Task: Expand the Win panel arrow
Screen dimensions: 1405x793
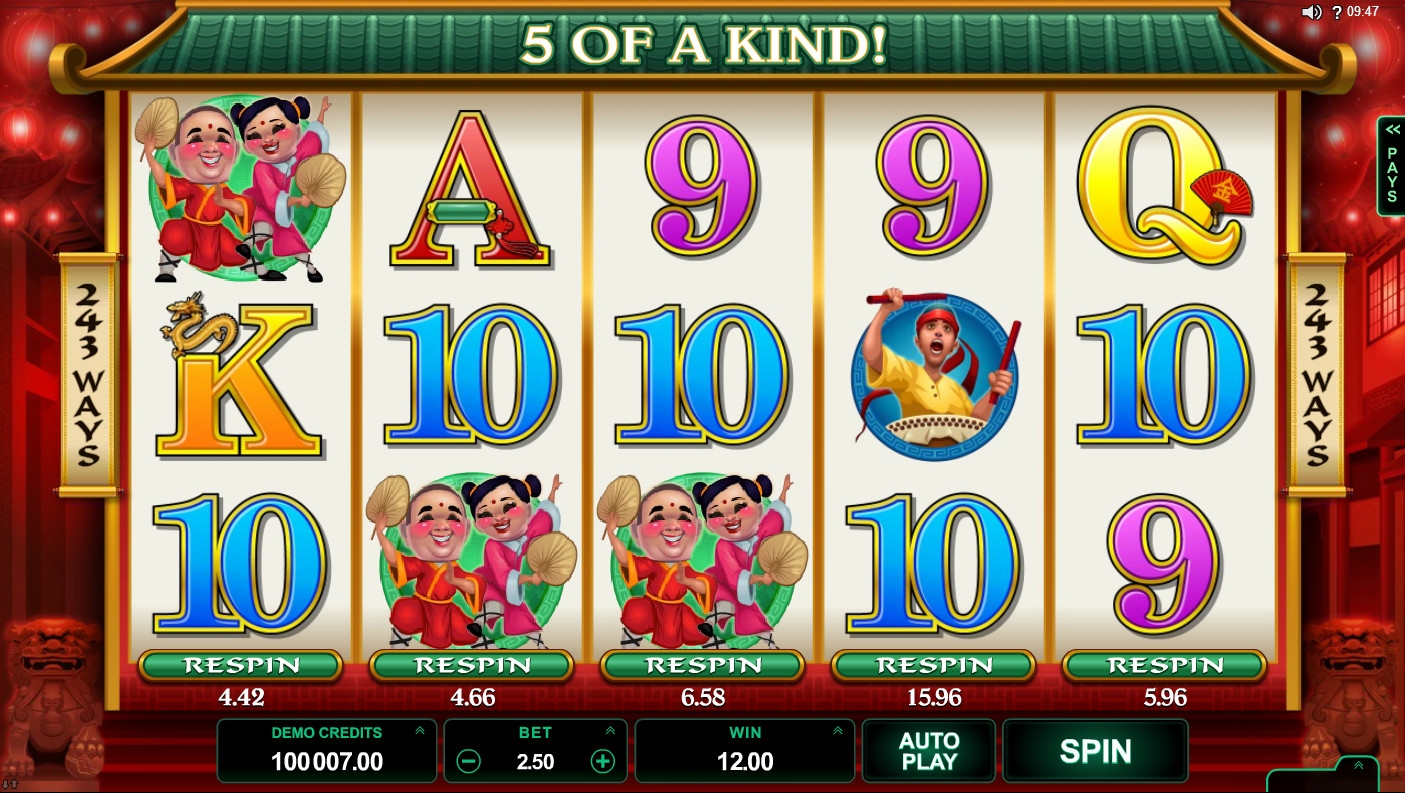Action: pyautogui.click(x=838, y=731)
